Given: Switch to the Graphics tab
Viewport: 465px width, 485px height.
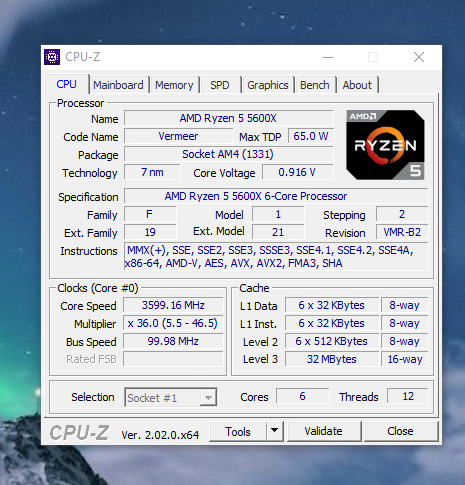Looking at the screenshot, I should (x=268, y=85).
